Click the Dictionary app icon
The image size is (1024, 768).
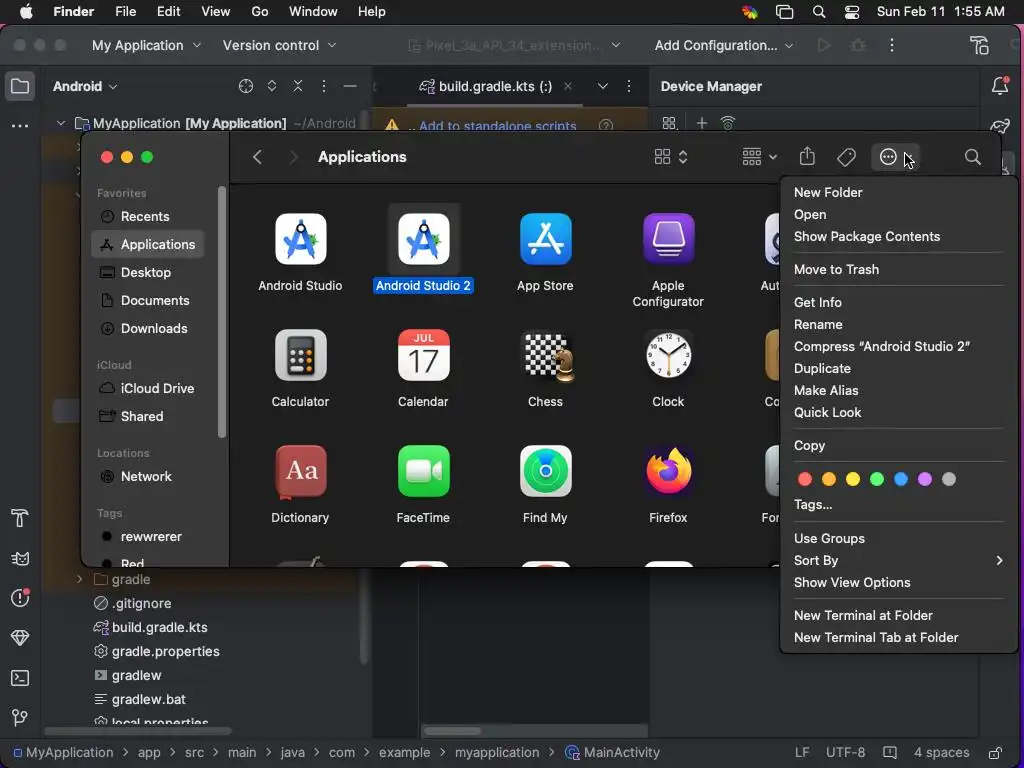[x=300, y=472]
